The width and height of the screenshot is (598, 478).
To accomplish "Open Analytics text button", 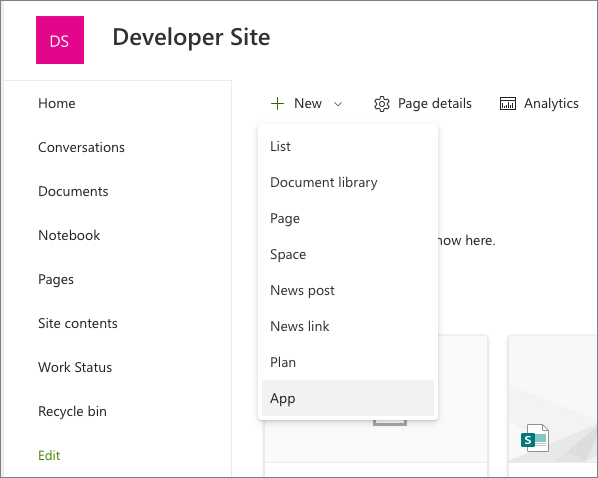I will 551,103.
